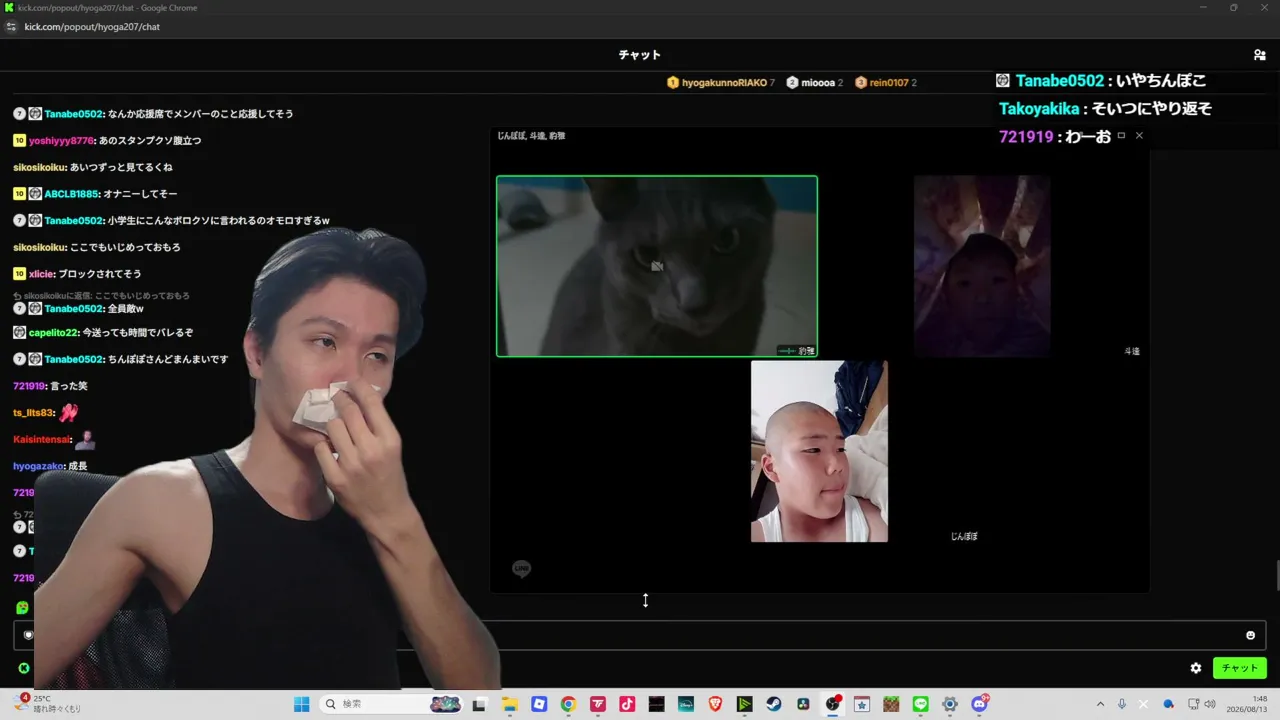The width and height of the screenshot is (1280, 720).
Task: Click username yoshiyyy8776 in chat
Action: (62, 141)
